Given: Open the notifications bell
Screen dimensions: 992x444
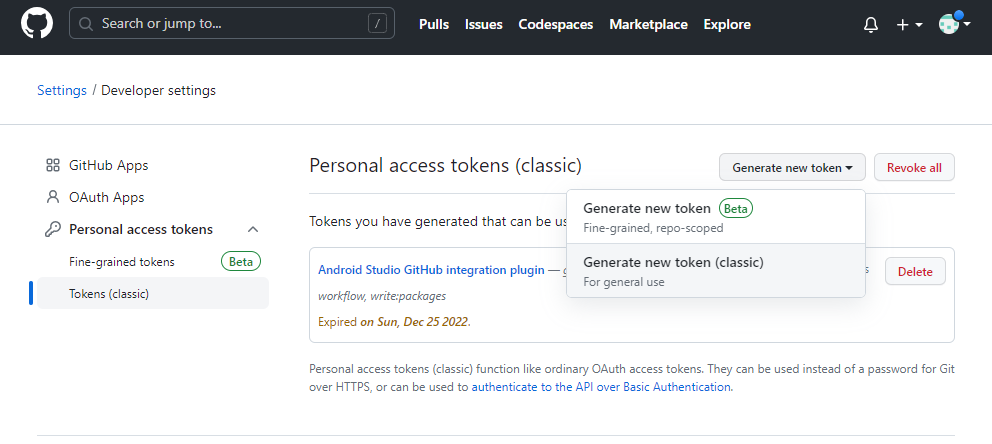Looking at the screenshot, I should pyautogui.click(x=871, y=25).
